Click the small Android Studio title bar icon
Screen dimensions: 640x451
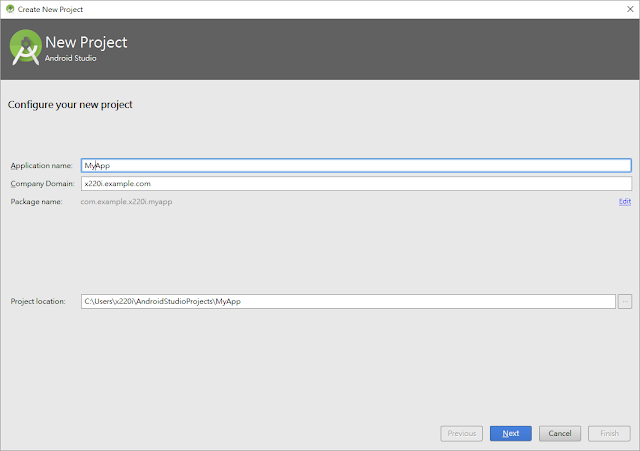coord(10,9)
